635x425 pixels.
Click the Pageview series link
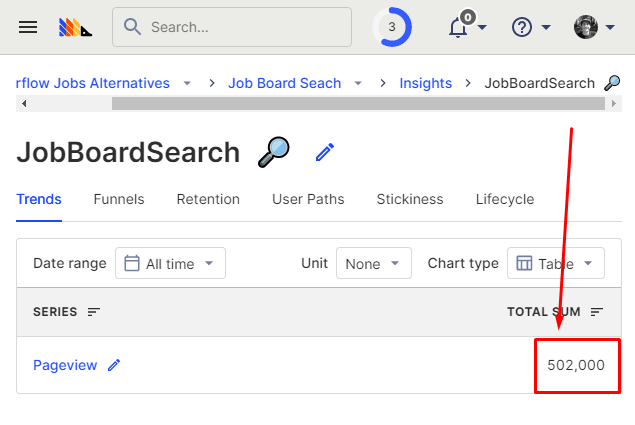[65, 365]
